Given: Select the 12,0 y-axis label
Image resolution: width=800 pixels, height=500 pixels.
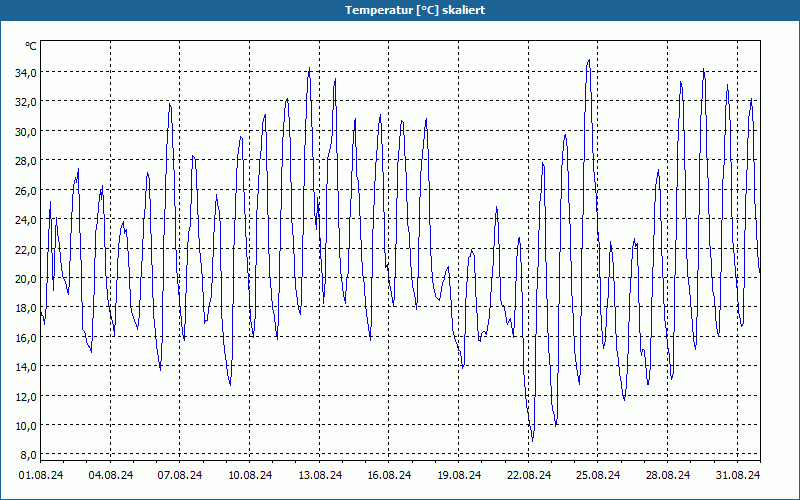Looking at the screenshot, I should [x=26, y=396].
